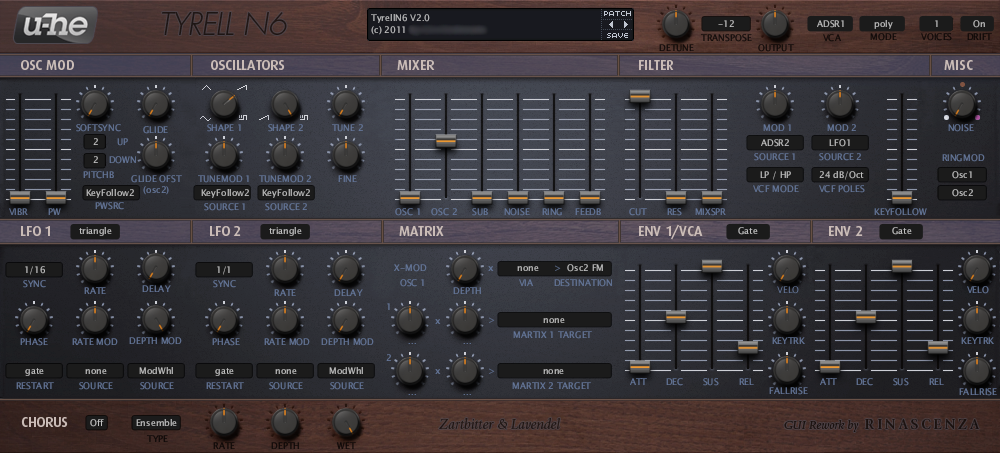This screenshot has height=453, width=1000.
Task: Open MARTIX 1 TARGET none selector
Action: [x=554, y=320]
